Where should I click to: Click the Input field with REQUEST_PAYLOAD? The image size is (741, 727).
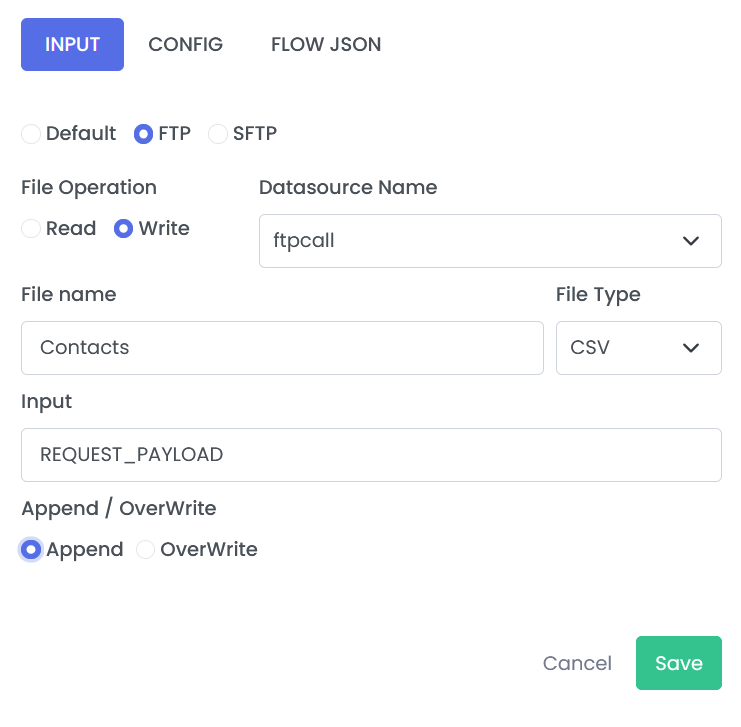tap(371, 455)
